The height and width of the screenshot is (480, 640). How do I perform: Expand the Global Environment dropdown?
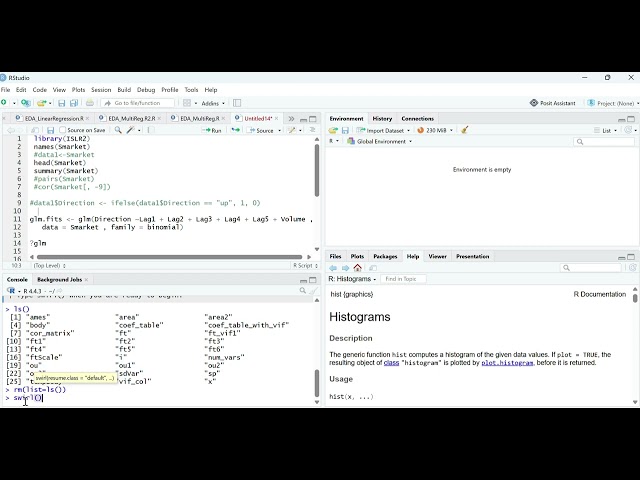379,141
